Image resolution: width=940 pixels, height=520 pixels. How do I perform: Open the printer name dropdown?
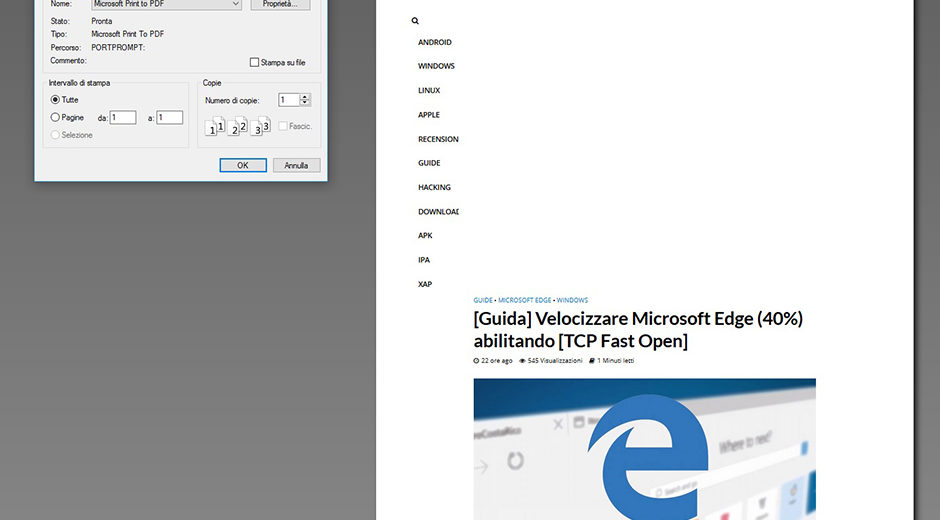(x=167, y=4)
